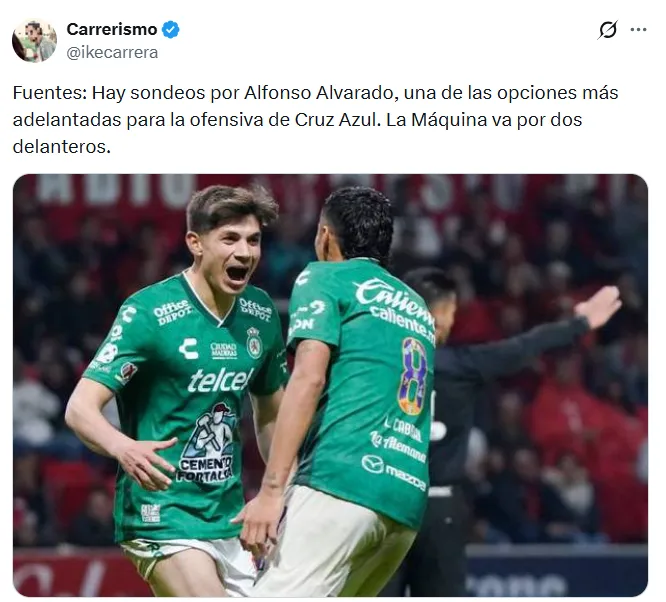Image resolution: width=666 pixels, height=602 pixels.
Task: Click the Ciudad Maderas sponsor text on jersey
Action: pyautogui.click(x=223, y=350)
